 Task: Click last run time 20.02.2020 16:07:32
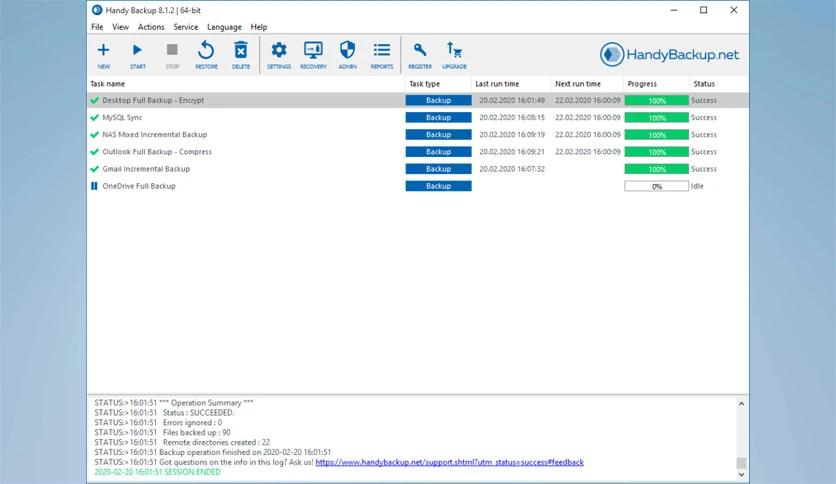512,169
